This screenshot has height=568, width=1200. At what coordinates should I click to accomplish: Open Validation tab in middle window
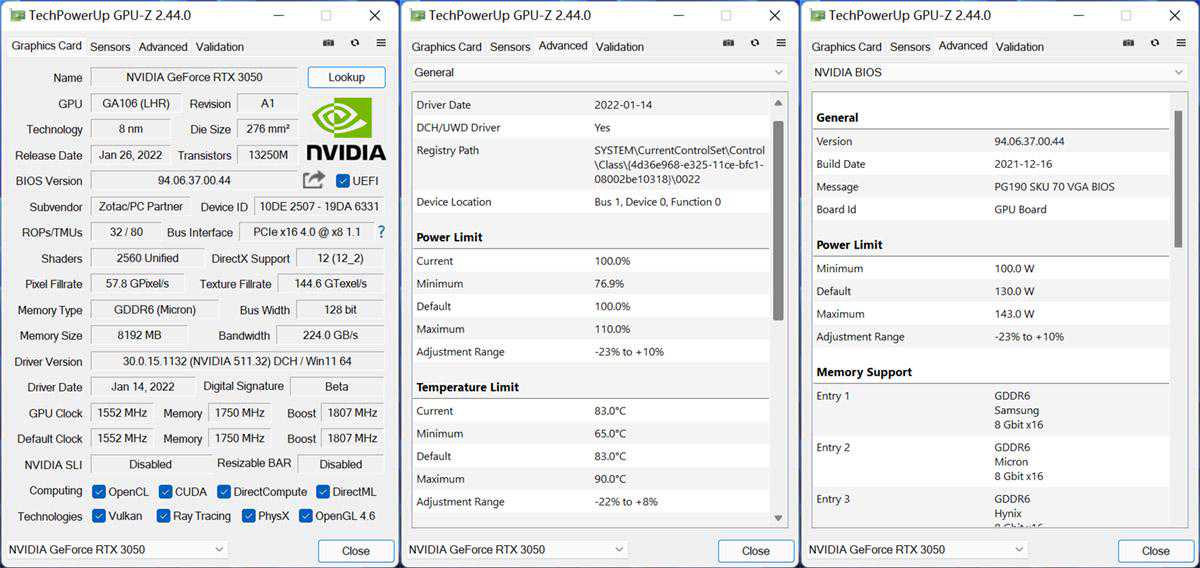[x=620, y=47]
